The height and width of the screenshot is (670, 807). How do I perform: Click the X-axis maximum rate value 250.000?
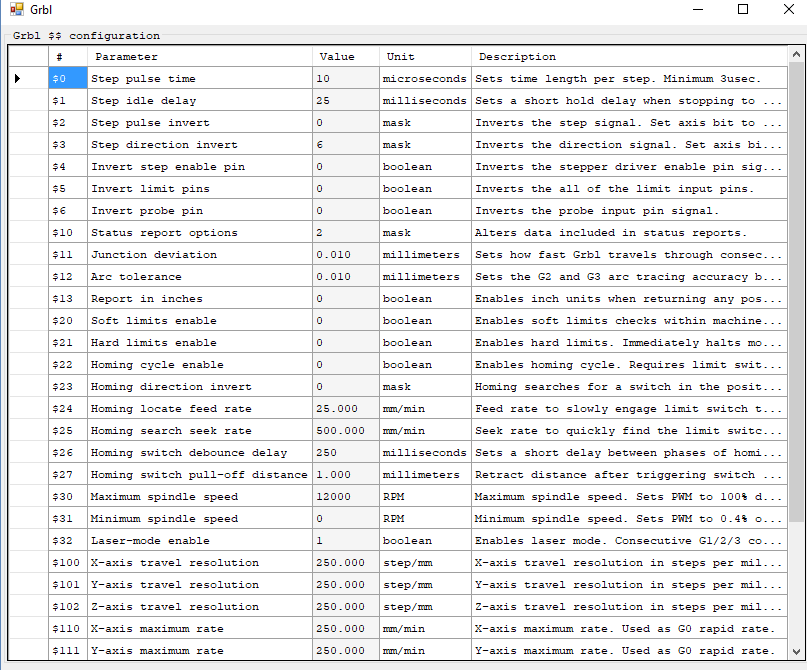click(346, 628)
